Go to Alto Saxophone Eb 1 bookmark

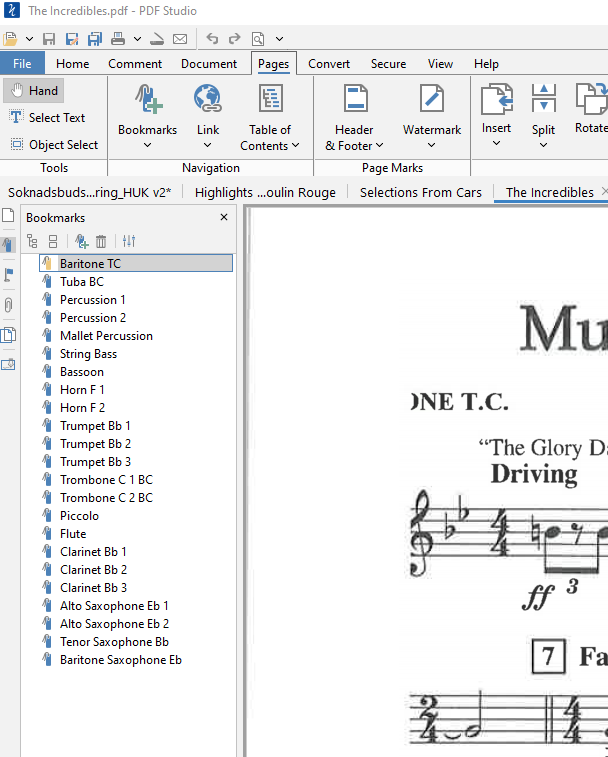point(114,605)
